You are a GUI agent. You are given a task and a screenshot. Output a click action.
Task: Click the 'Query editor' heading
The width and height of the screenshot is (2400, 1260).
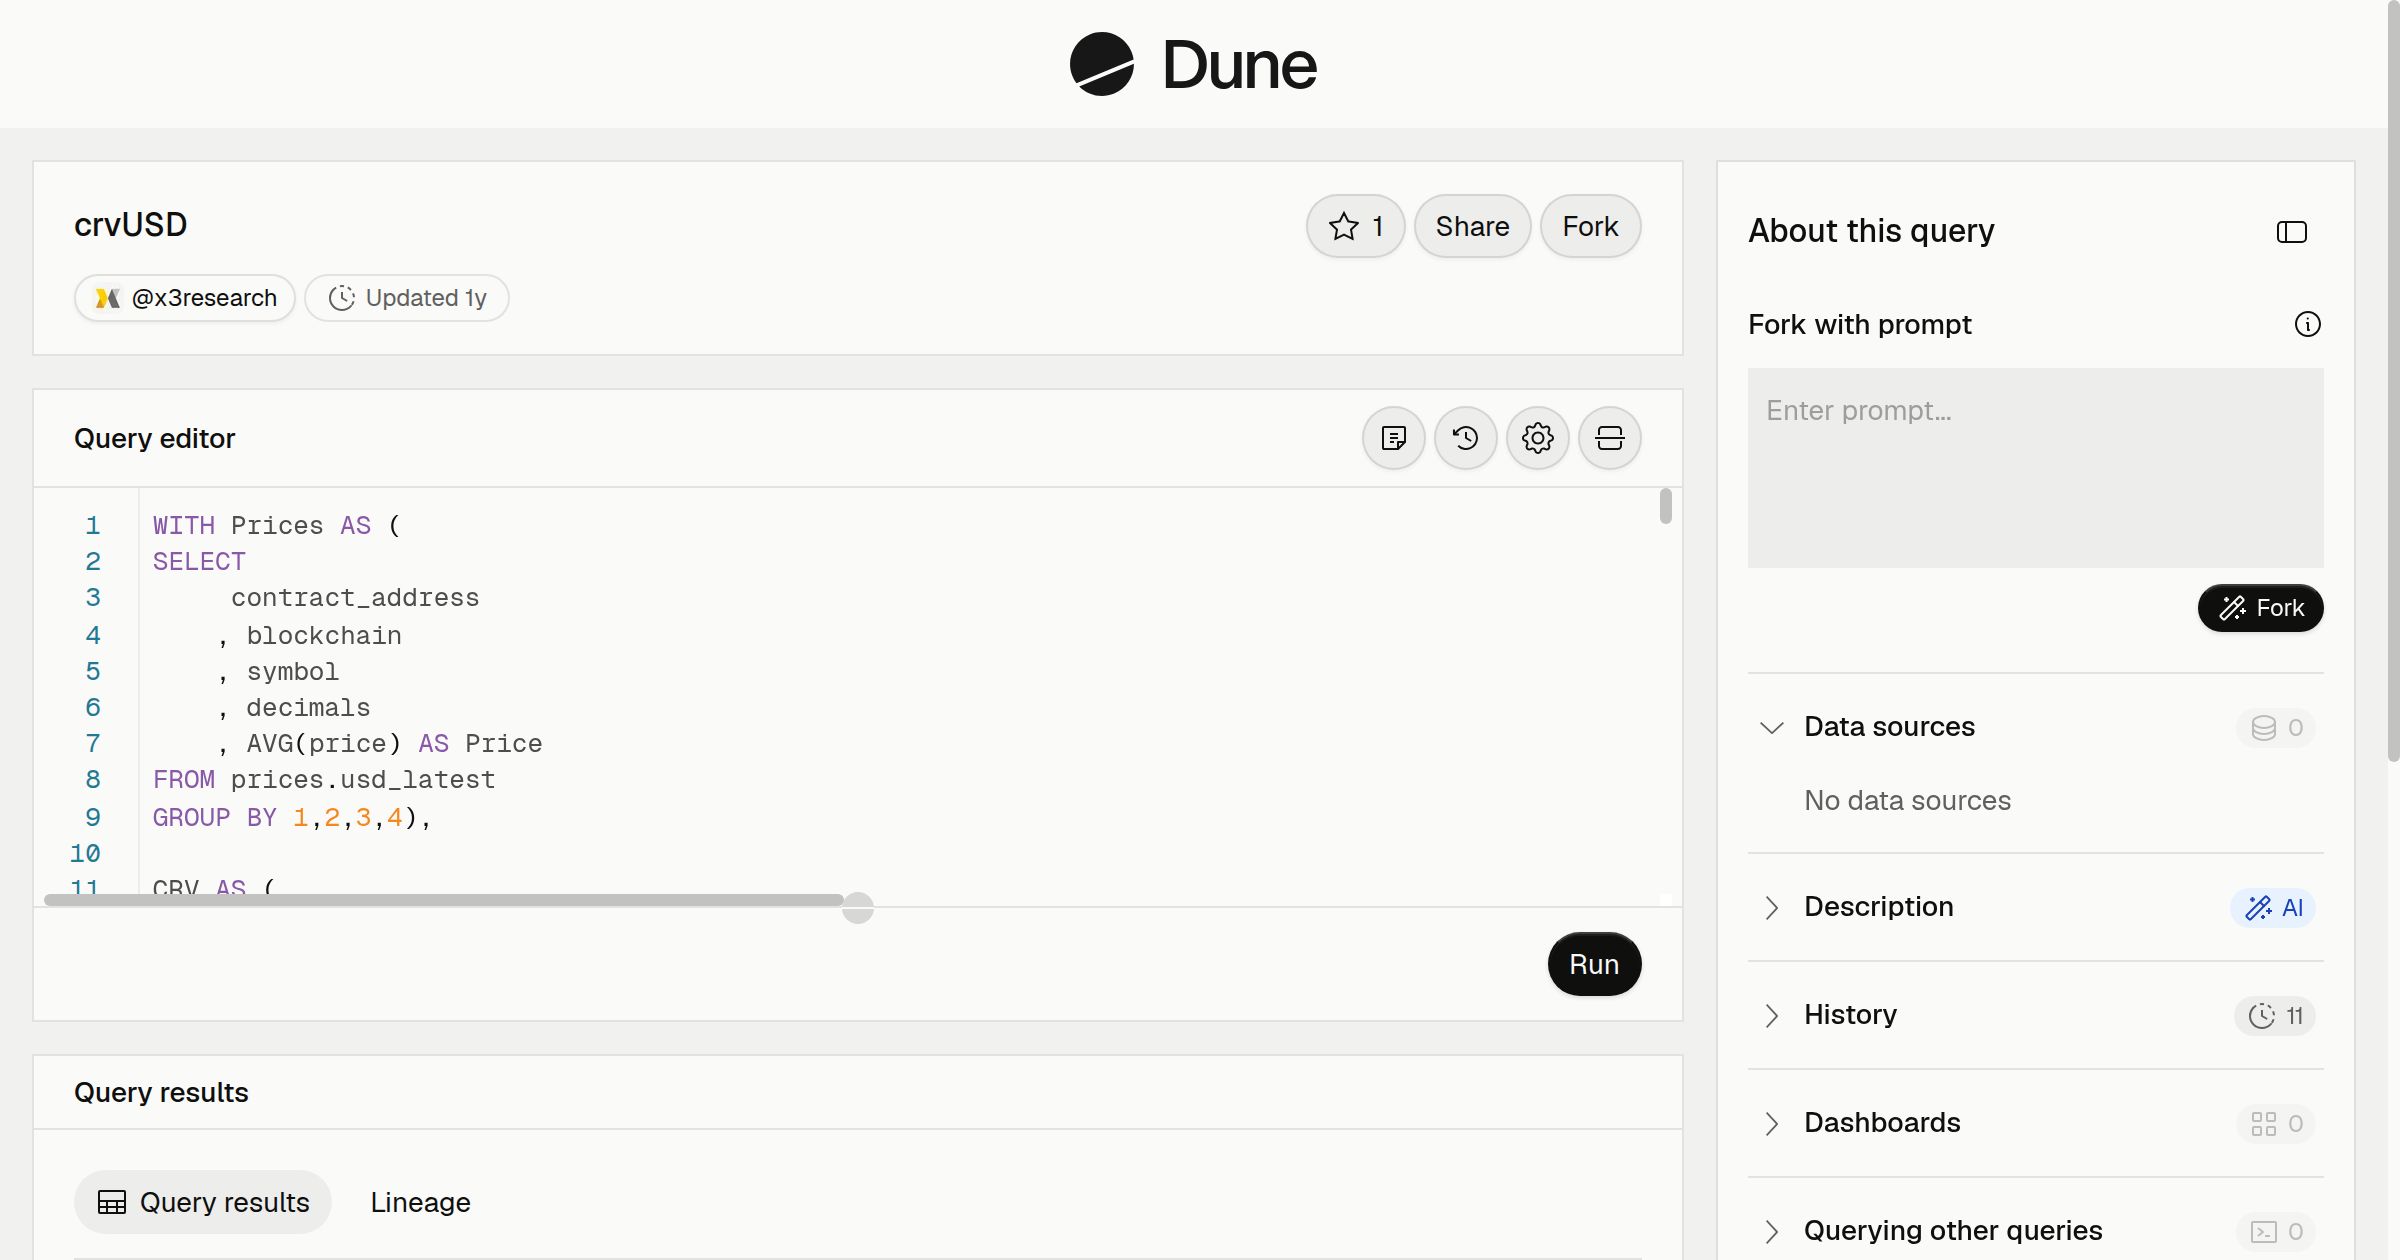[154, 438]
